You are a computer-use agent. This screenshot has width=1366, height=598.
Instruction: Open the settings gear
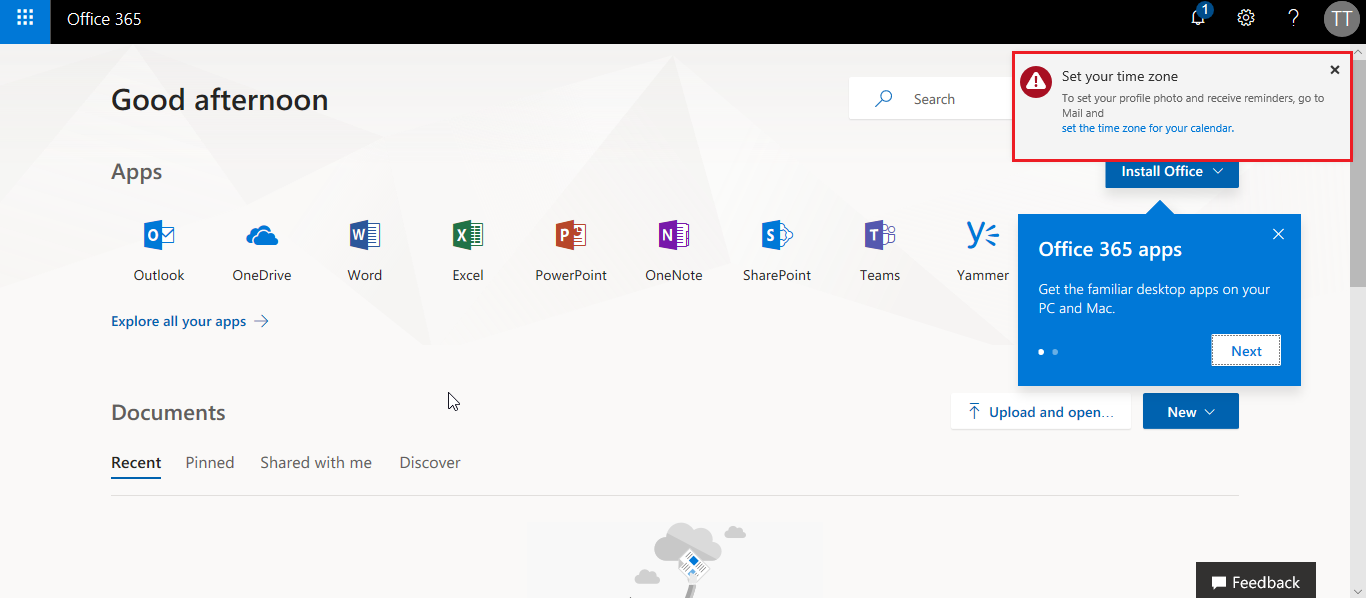tap(1246, 18)
